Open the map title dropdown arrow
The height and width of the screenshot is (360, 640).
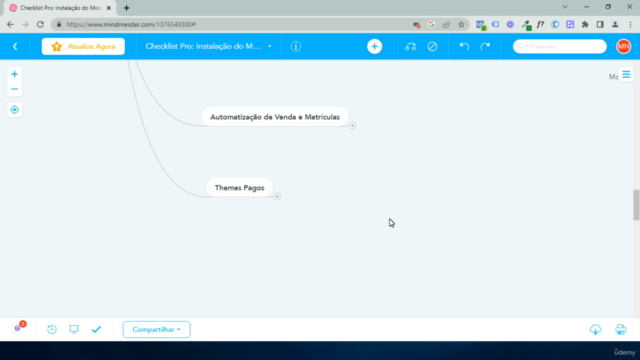pos(269,47)
